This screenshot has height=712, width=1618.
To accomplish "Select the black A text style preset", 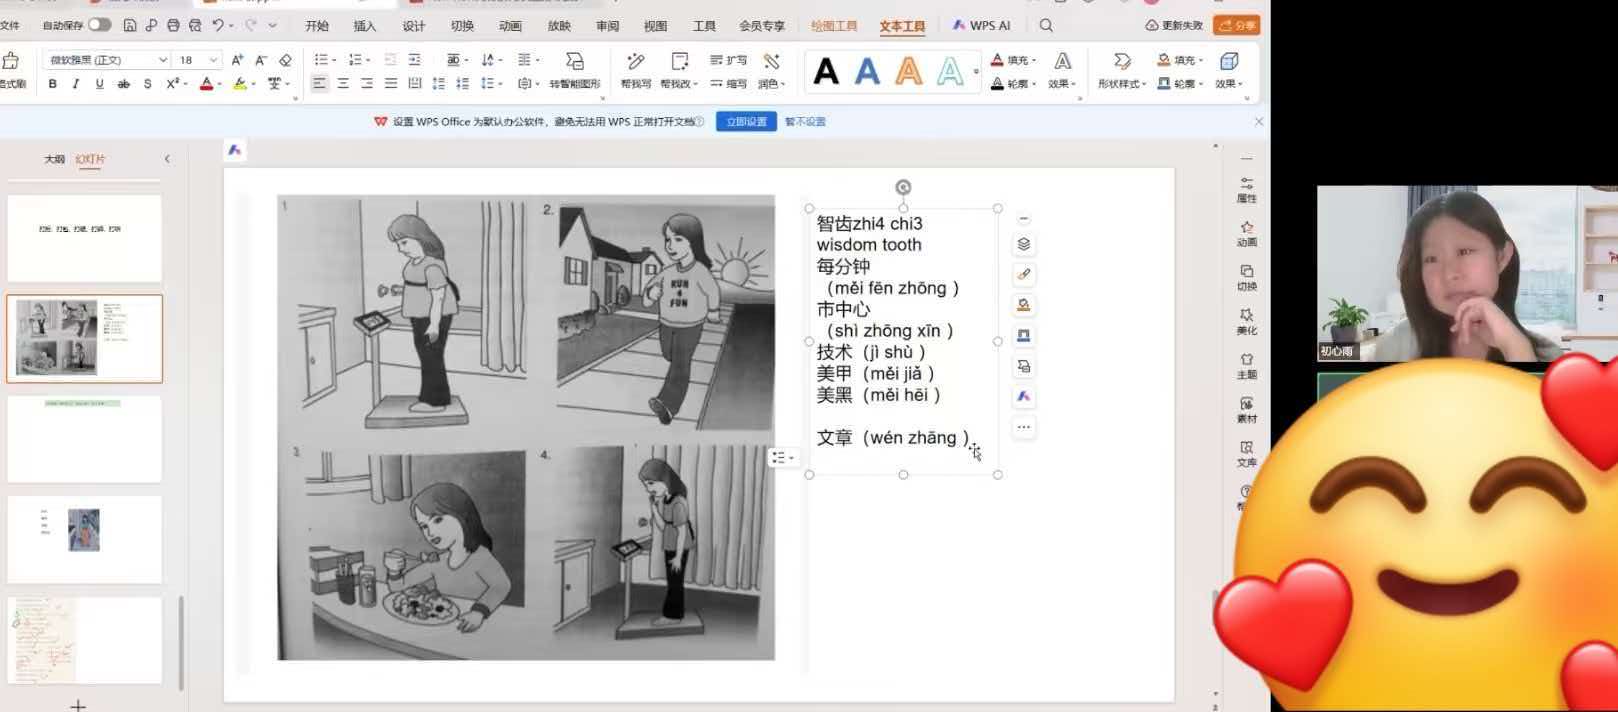I will [x=826, y=71].
